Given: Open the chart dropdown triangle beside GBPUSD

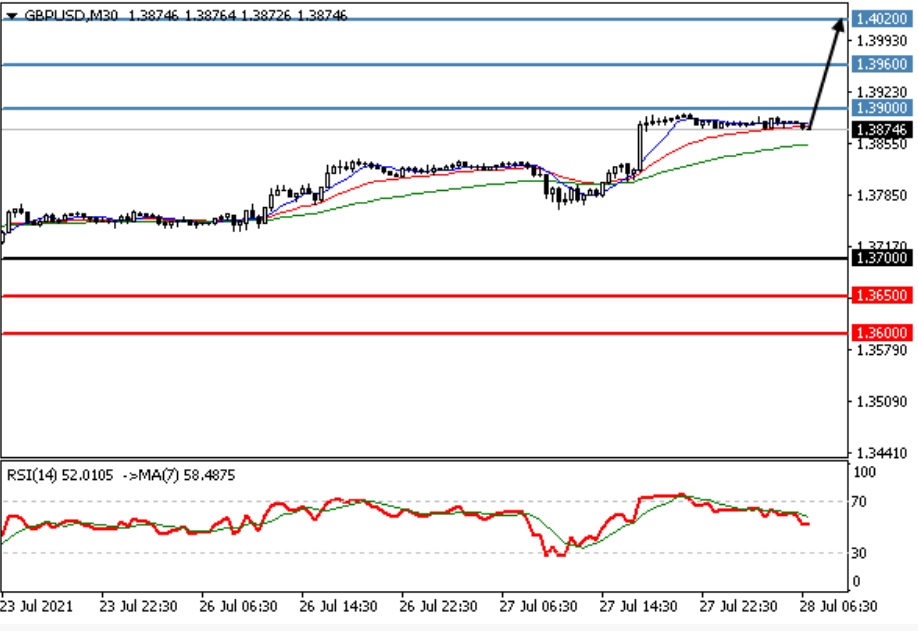Looking at the screenshot, I should pos(11,16).
